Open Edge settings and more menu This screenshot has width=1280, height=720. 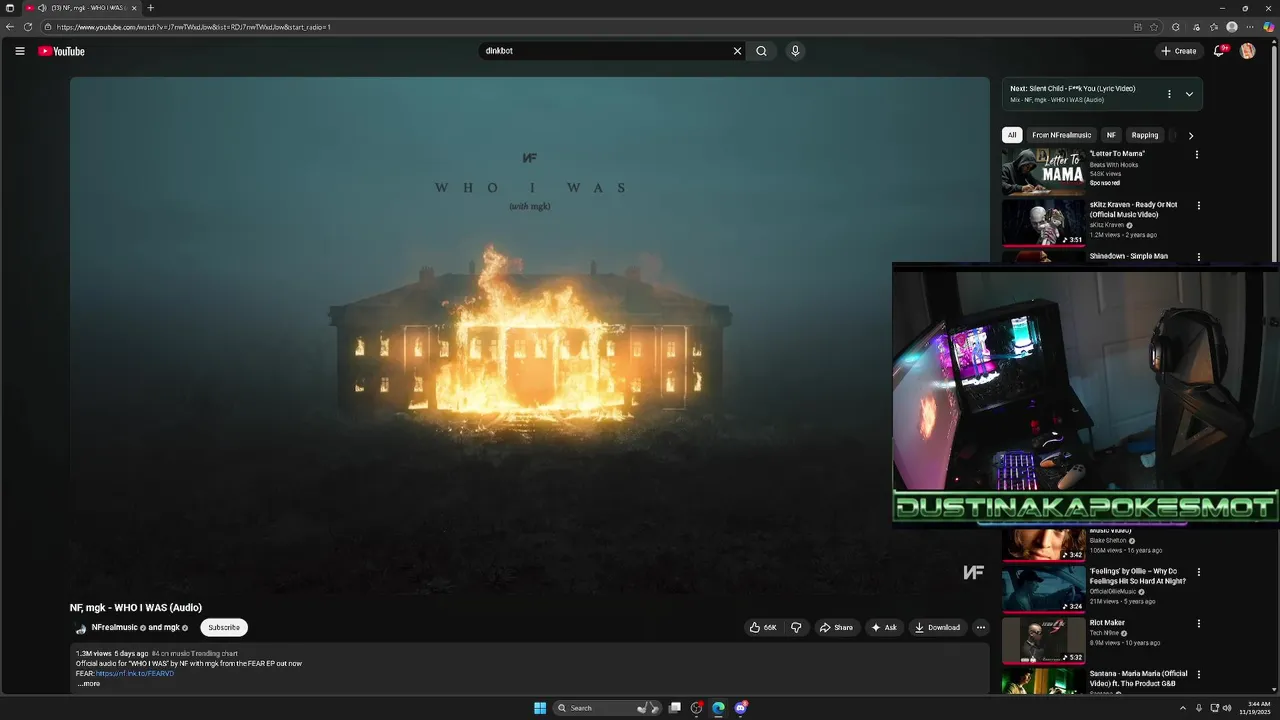(x=1250, y=27)
